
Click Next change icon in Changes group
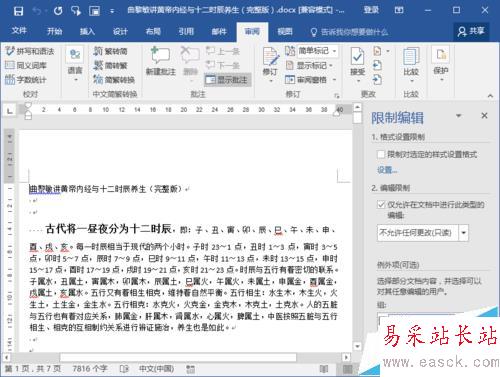pos(377,80)
